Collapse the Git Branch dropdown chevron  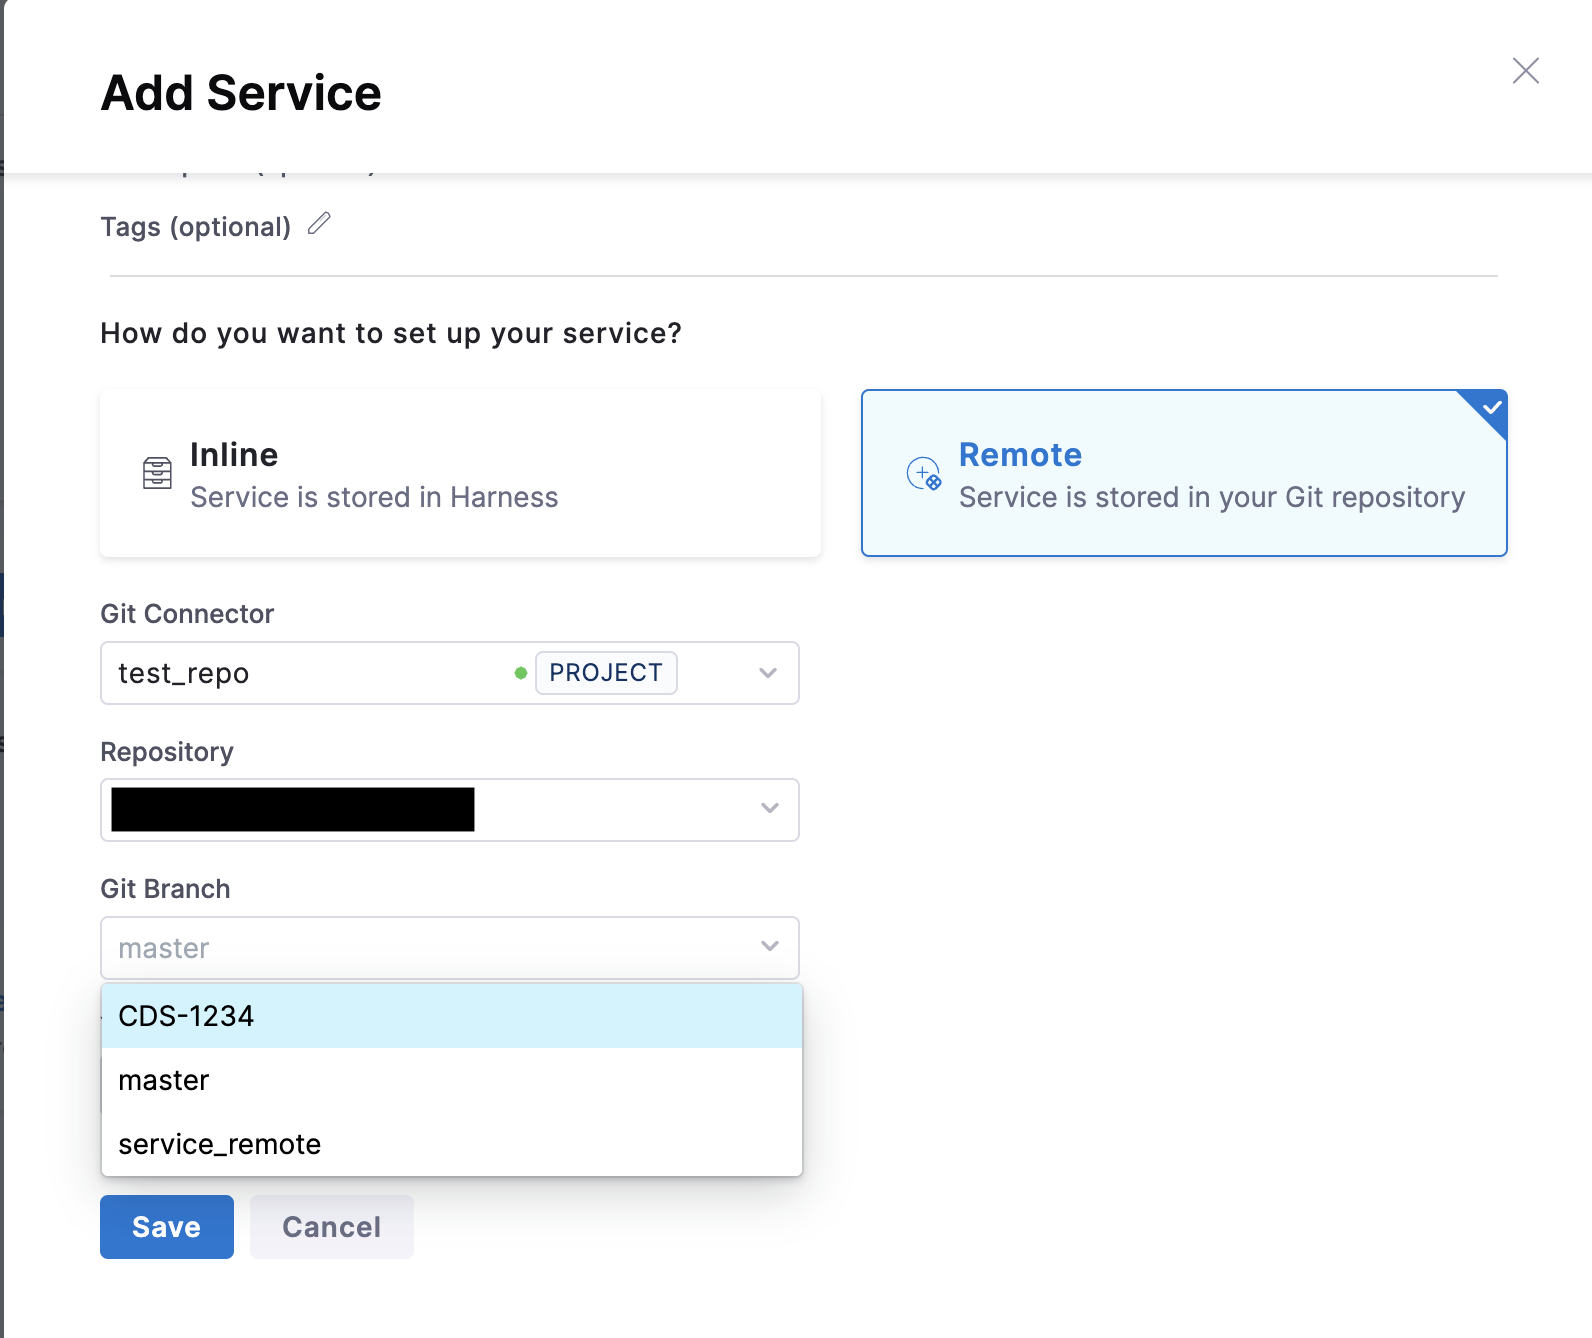click(x=769, y=947)
